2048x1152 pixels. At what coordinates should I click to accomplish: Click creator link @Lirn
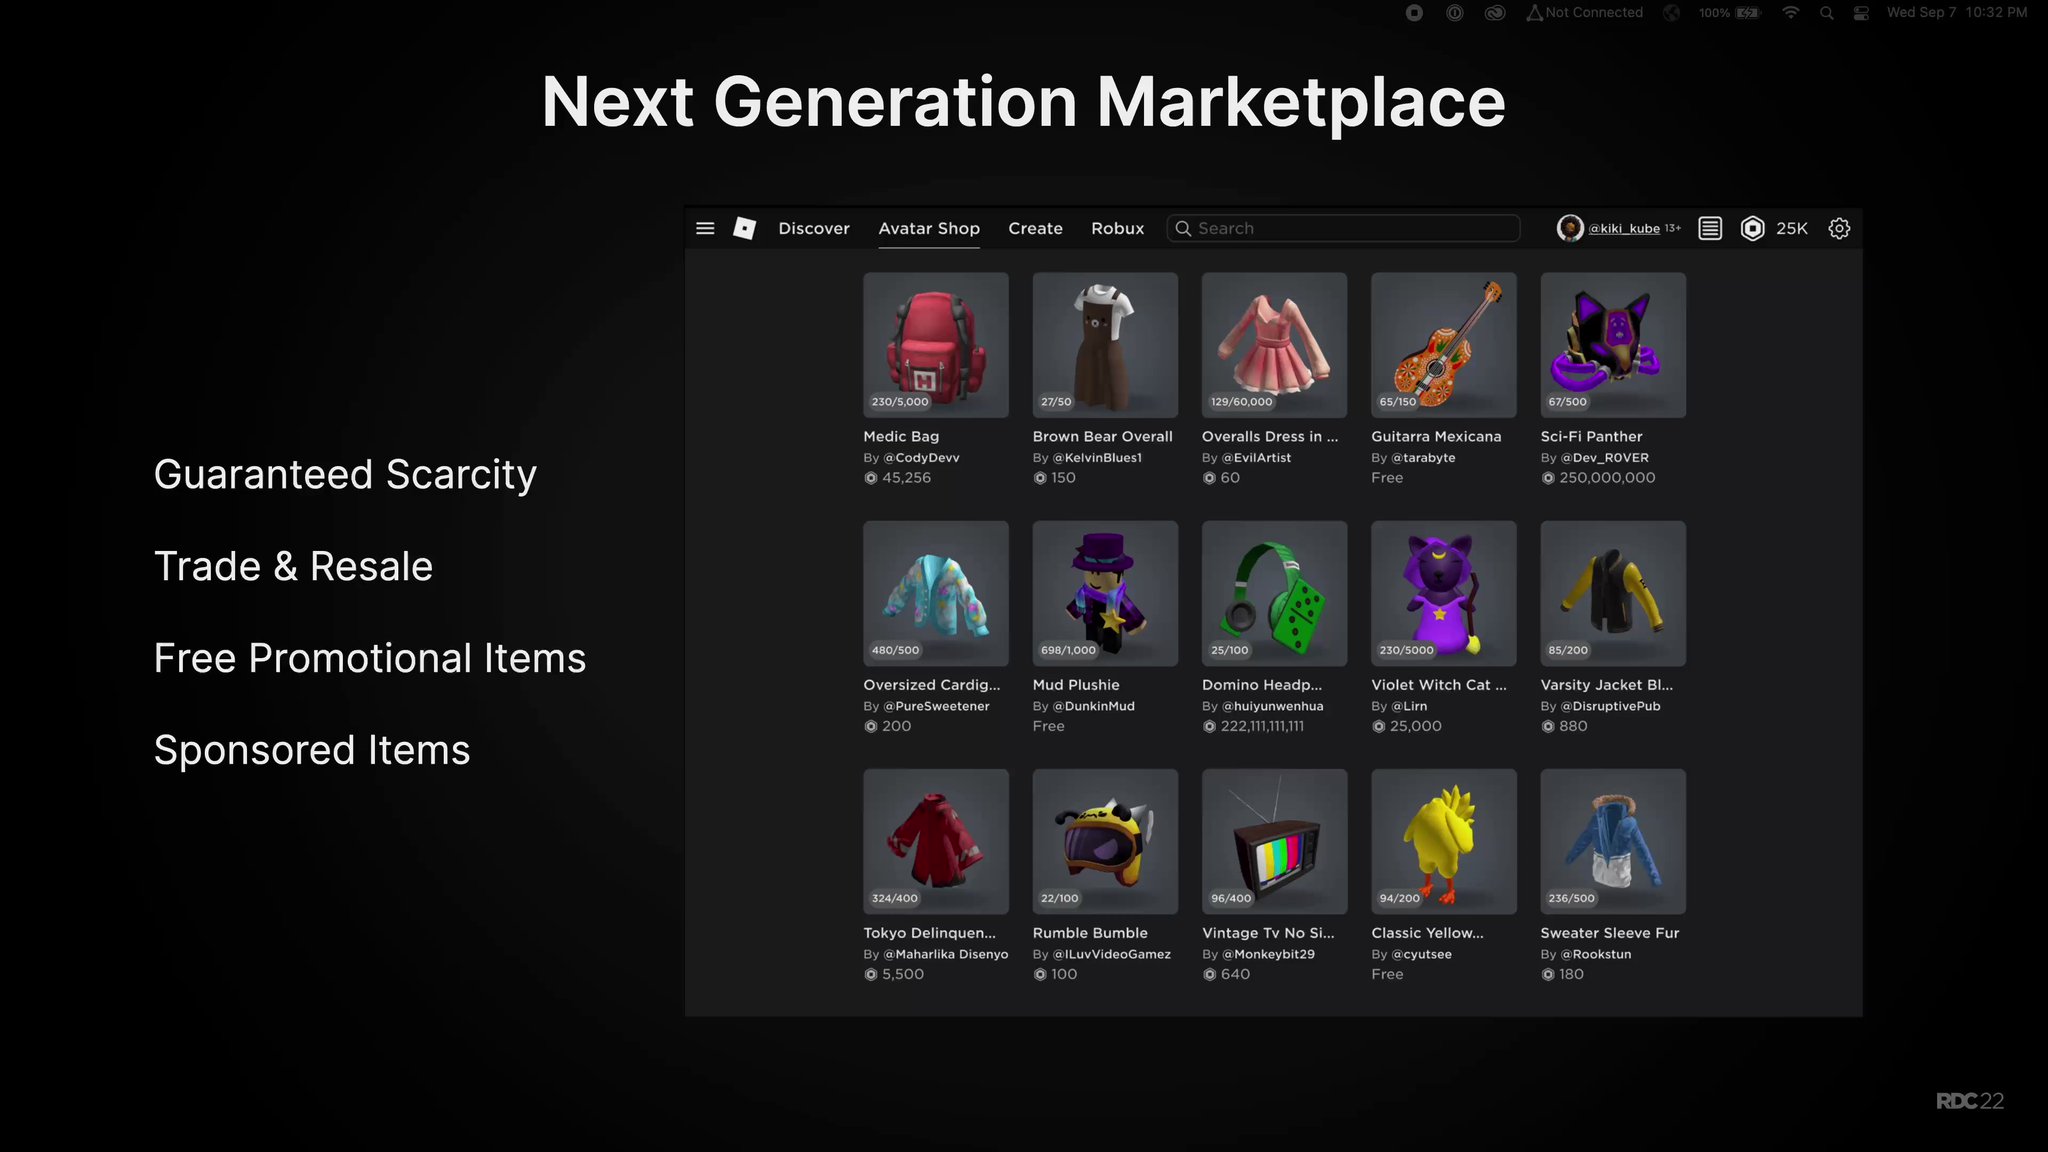click(1409, 705)
